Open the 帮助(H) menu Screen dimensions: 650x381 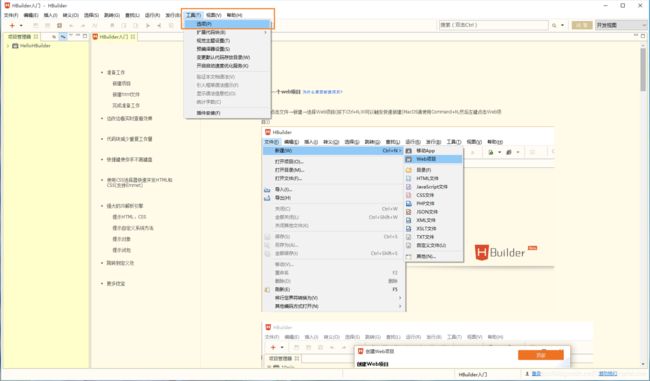(x=235, y=15)
